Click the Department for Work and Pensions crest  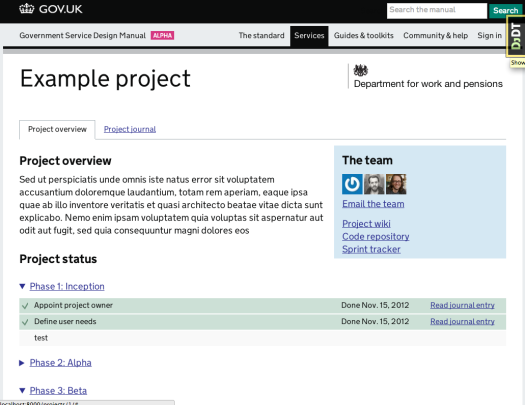pos(361,70)
